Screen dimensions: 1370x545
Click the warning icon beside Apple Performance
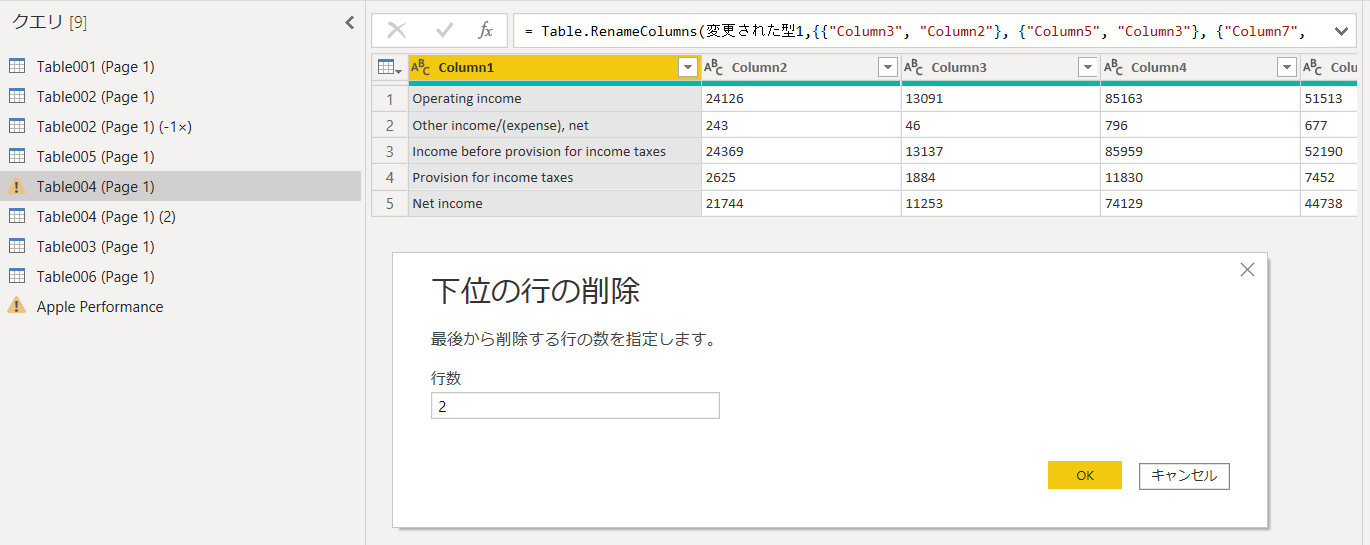point(17,306)
